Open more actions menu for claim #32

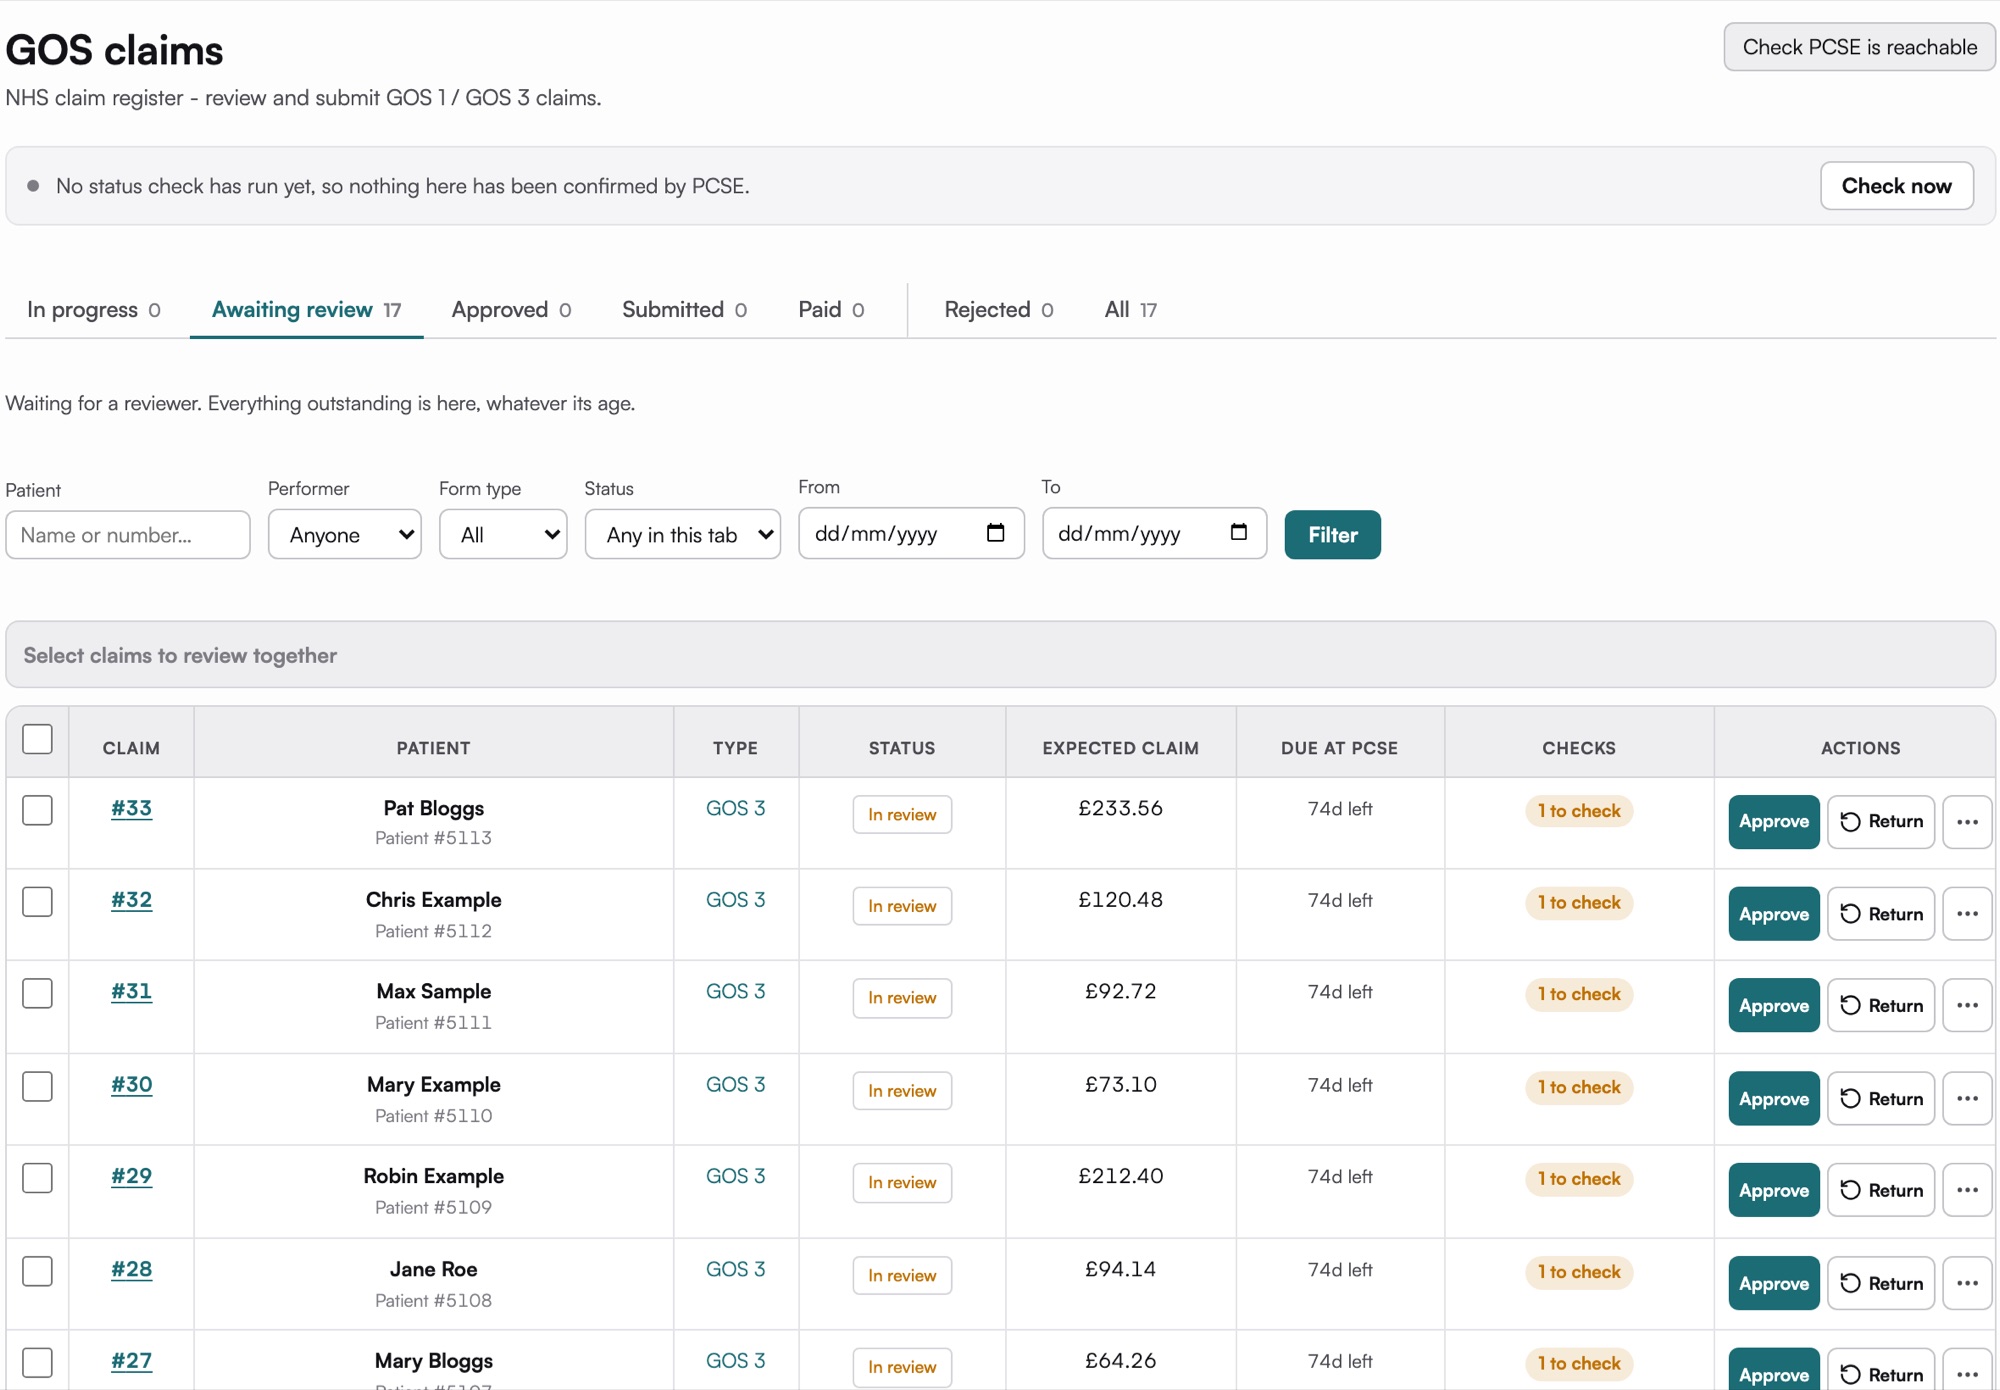tap(1967, 914)
